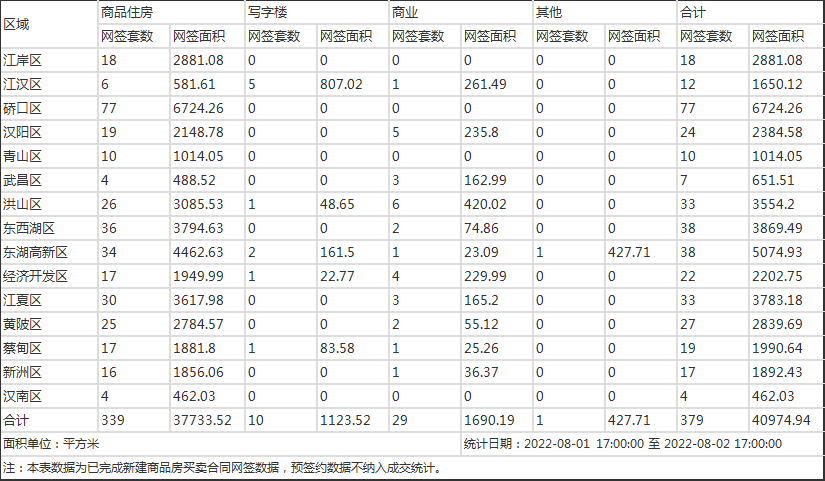Click the 商业 group header
The image size is (825, 481).
[x=405, y=12]
